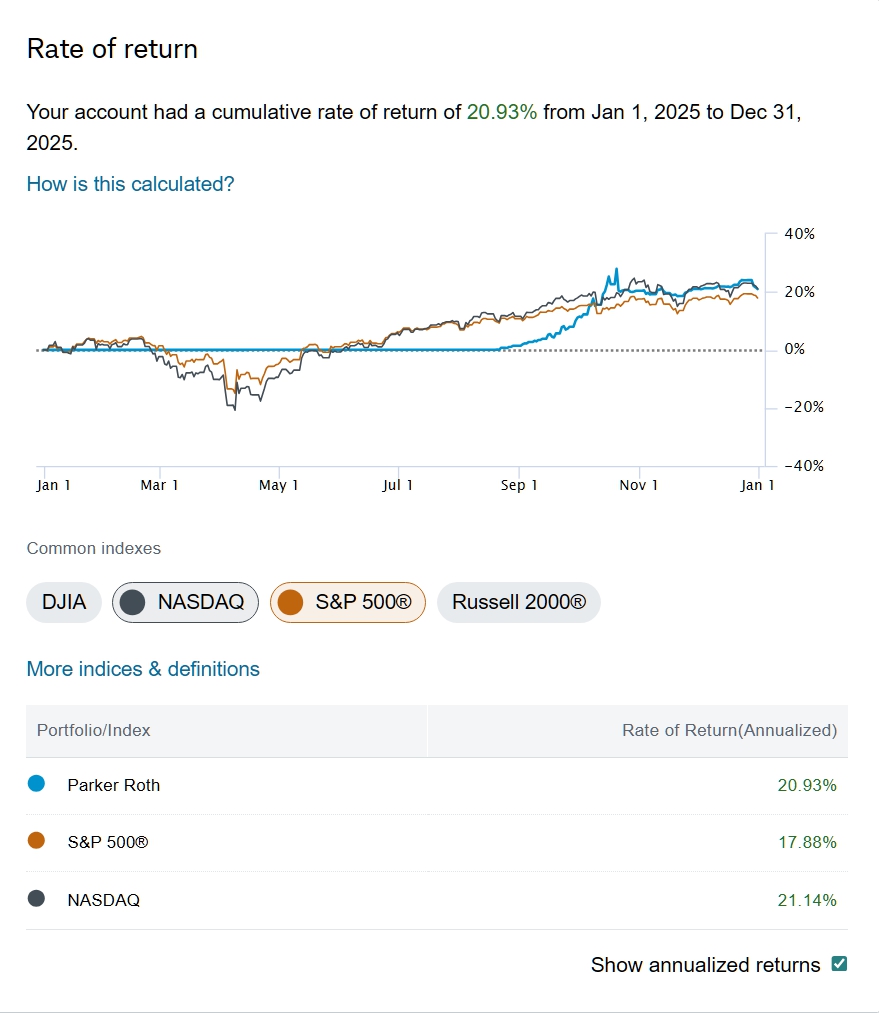Click Rate of Return(Annualized) column header

[x=729, y=730]
